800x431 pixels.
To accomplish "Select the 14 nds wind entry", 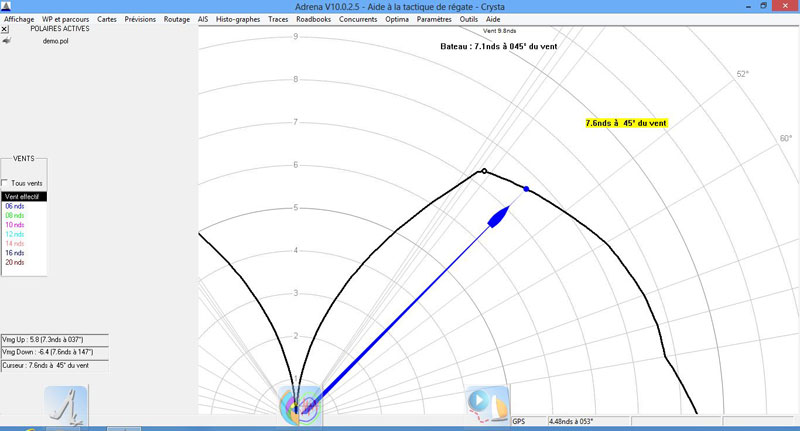I will [x=15, y=244].
